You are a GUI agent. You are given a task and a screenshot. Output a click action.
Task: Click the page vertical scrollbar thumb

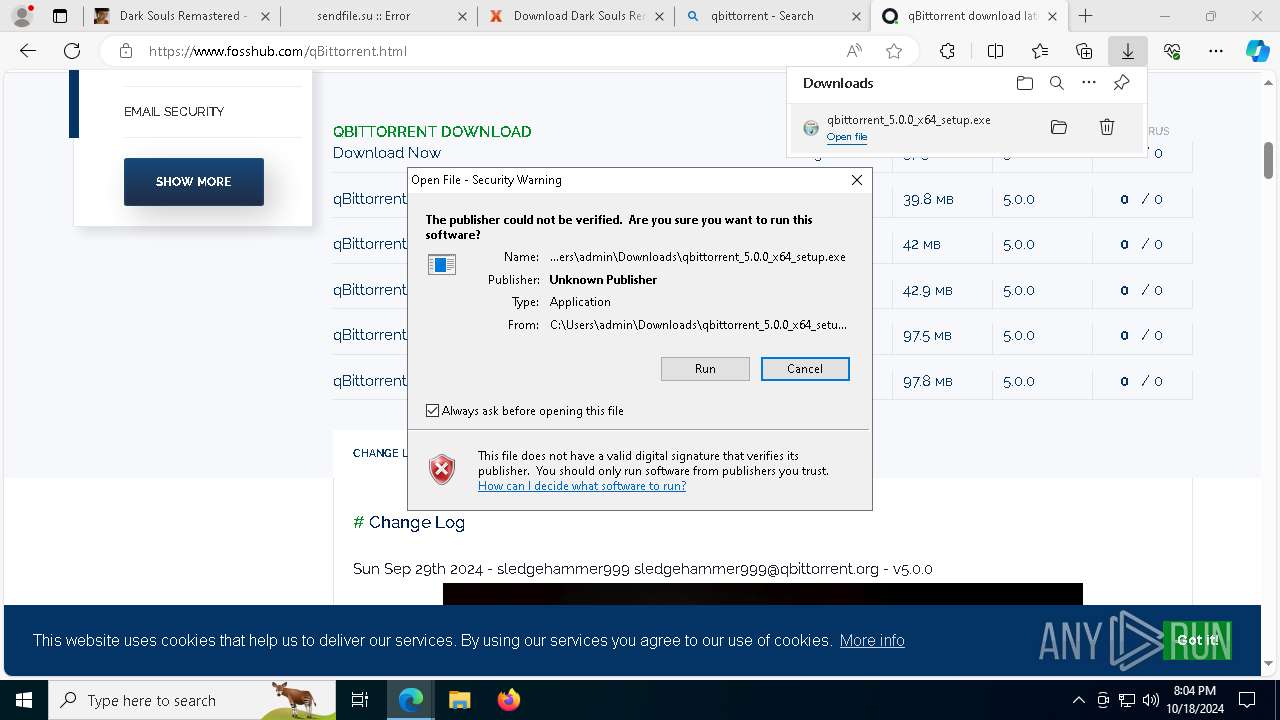[1268, 160]
